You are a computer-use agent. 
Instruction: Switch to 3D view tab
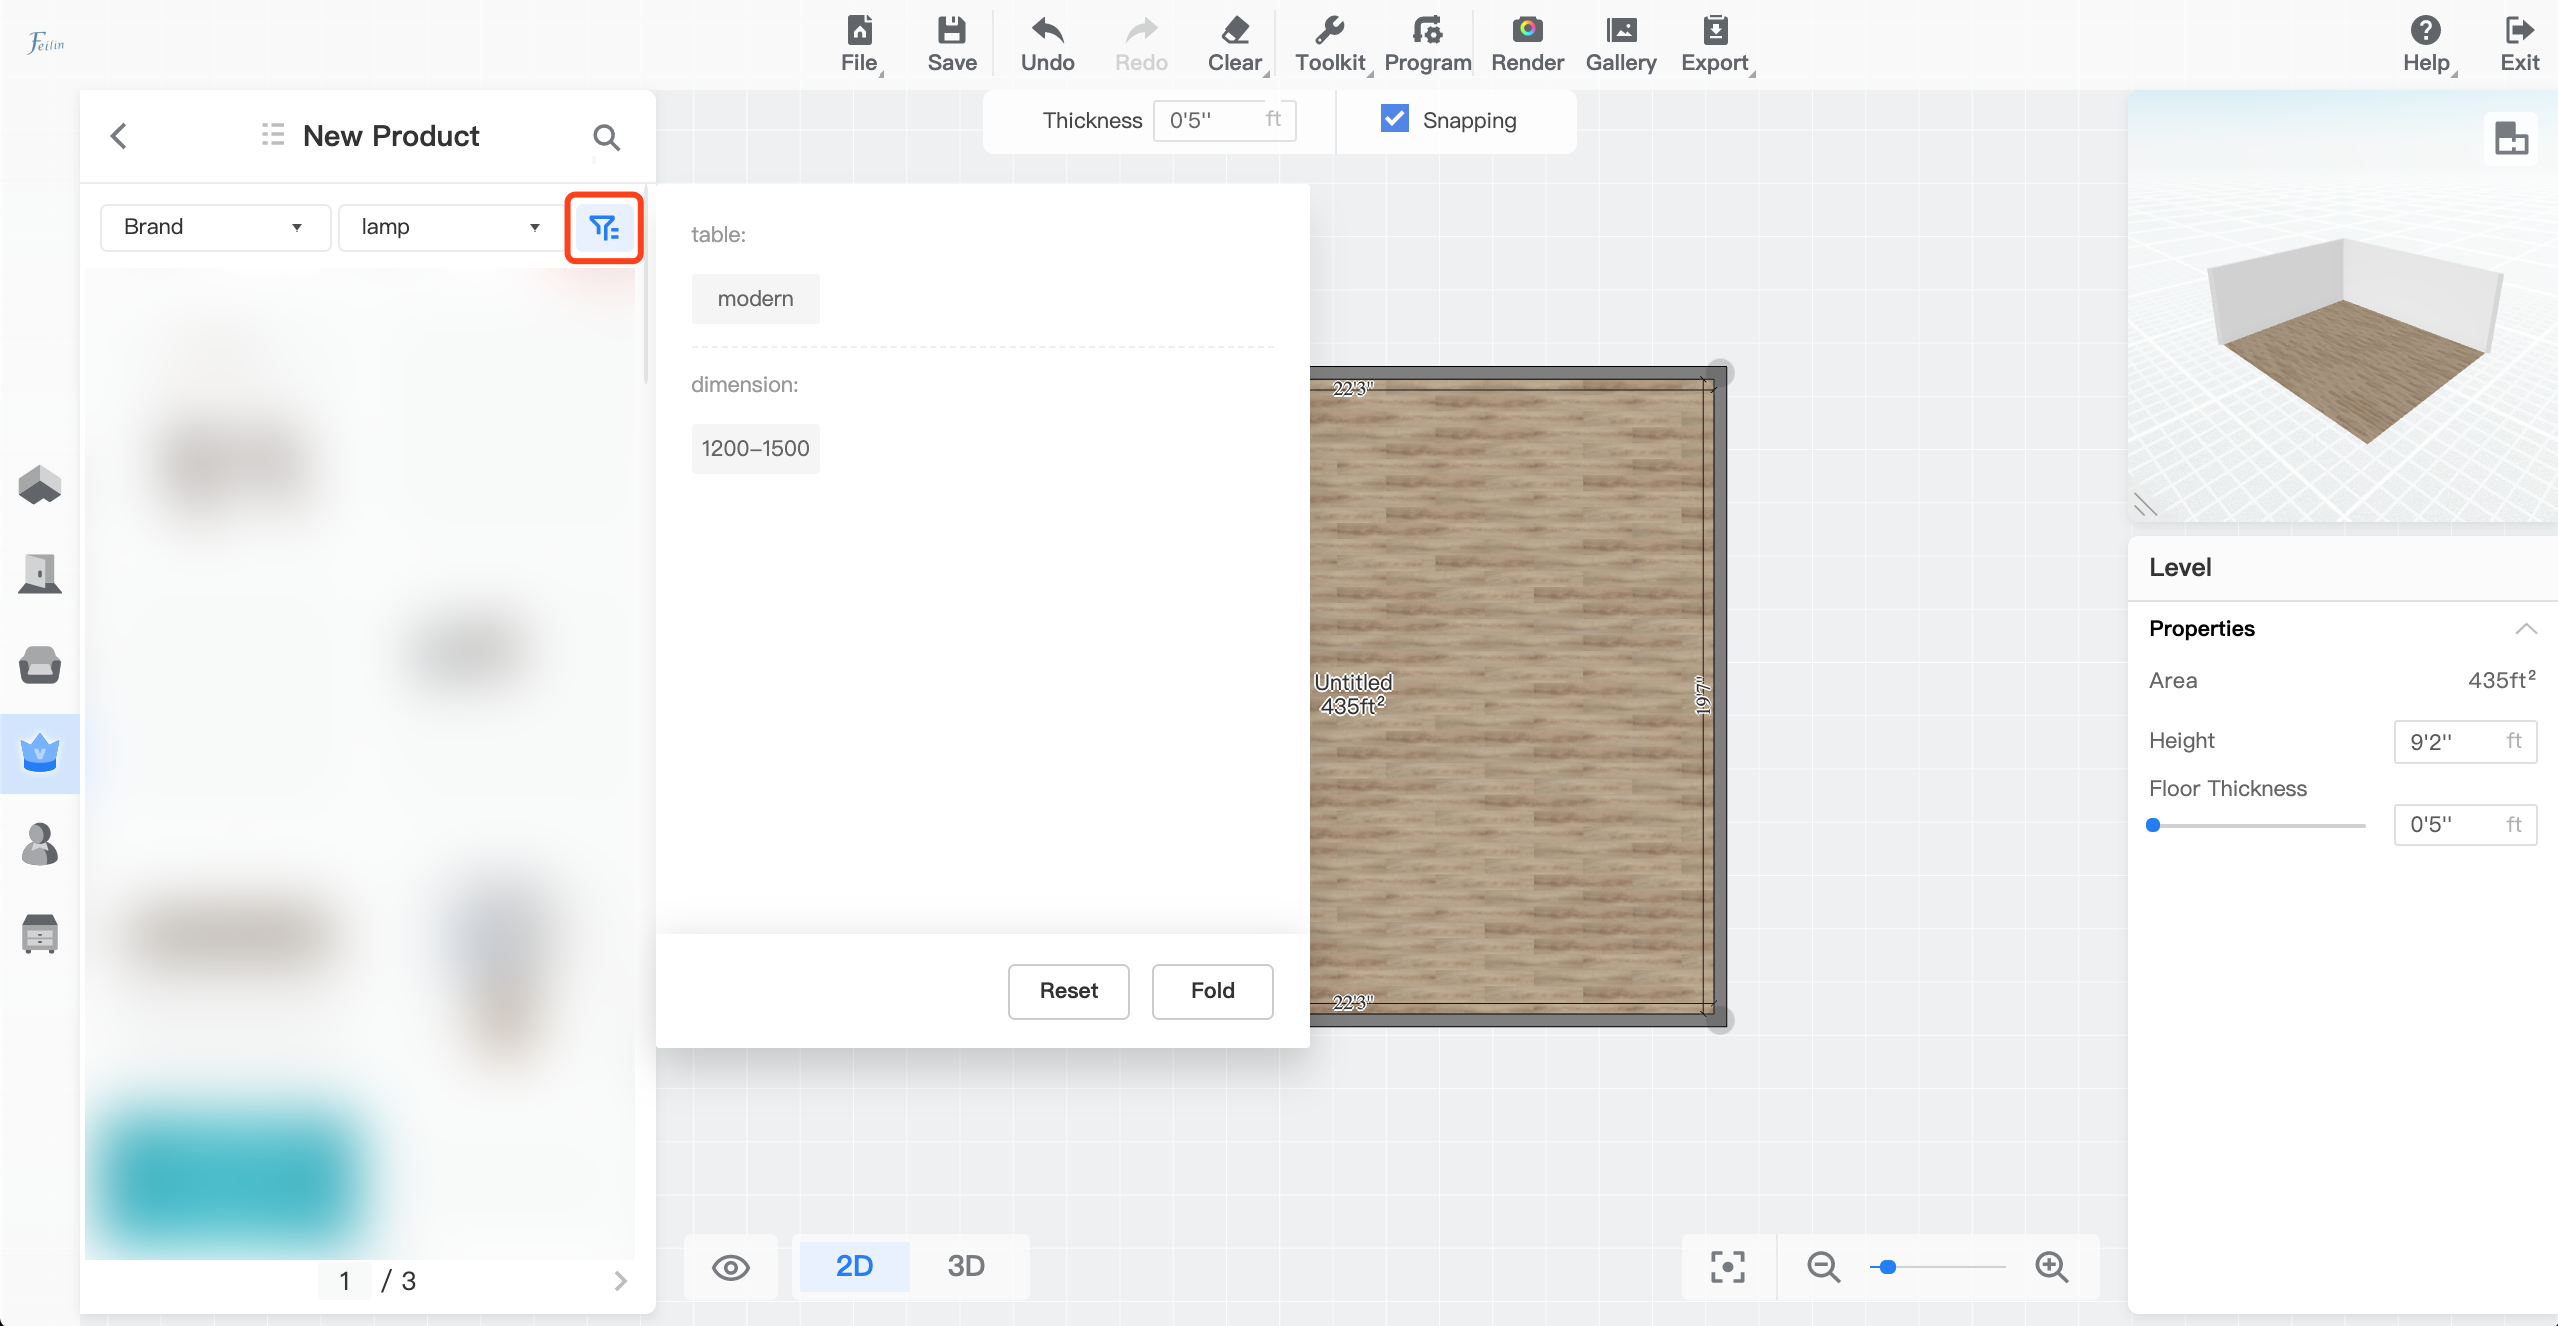point(965,1266)
